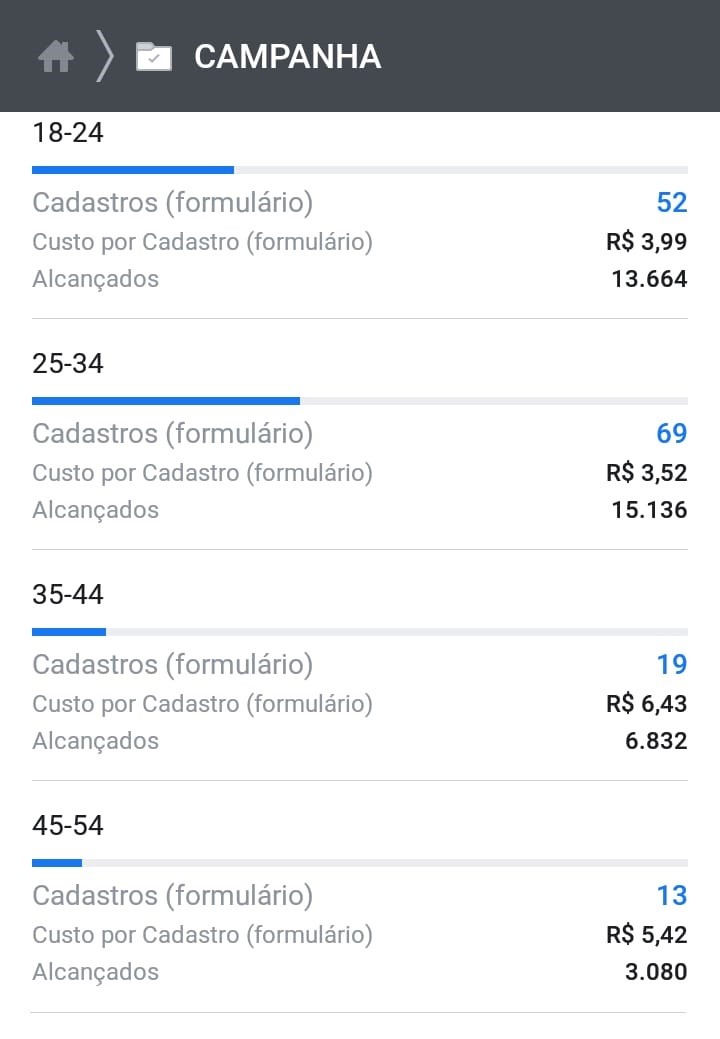The image size is (720, 1039).
Task: Click the R$ 3,99 cost value
Action: tap(646, 242)
